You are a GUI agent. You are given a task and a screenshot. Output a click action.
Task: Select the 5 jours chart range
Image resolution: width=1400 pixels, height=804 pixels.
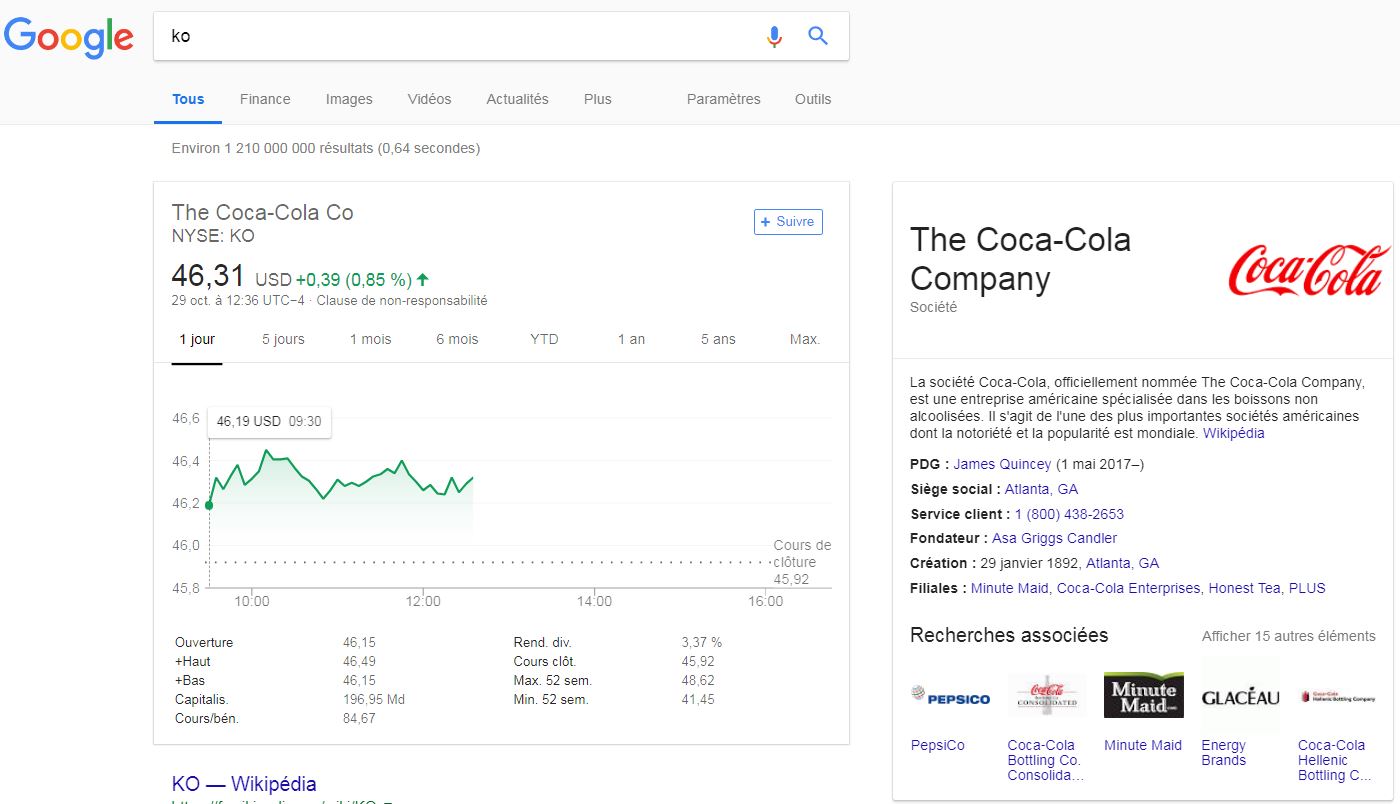(x=283, y=339)
